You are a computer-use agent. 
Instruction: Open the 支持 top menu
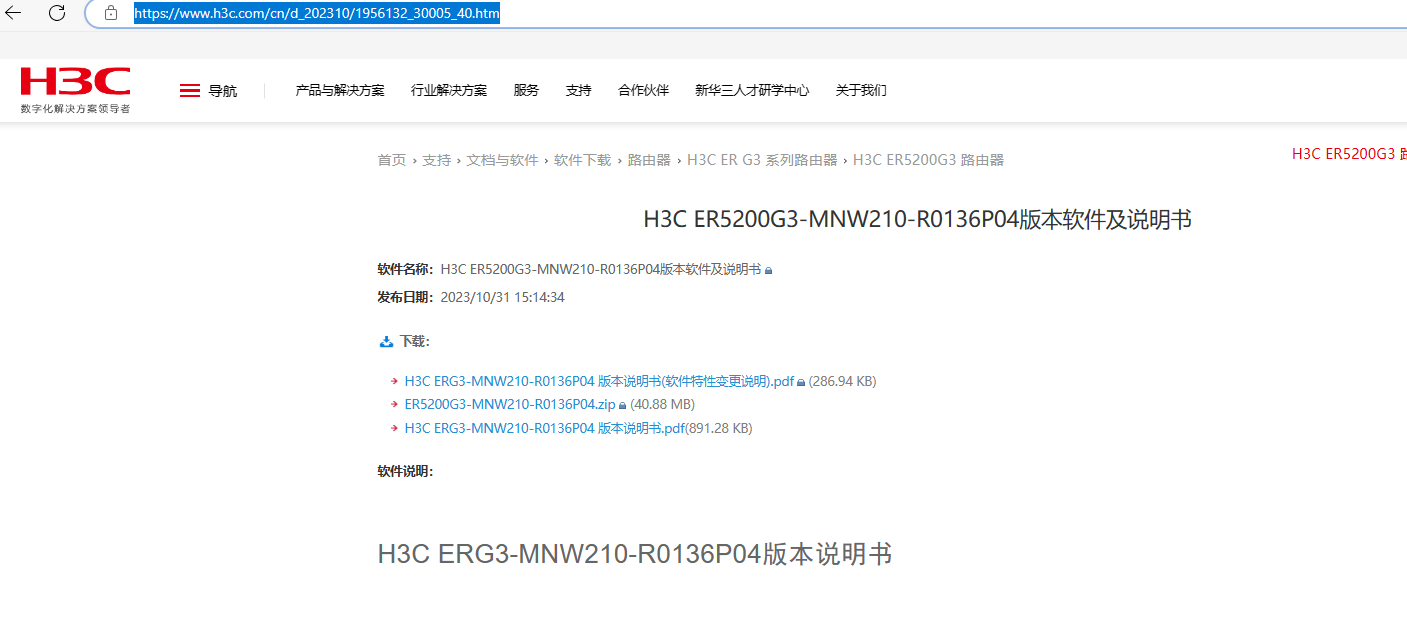578,91
